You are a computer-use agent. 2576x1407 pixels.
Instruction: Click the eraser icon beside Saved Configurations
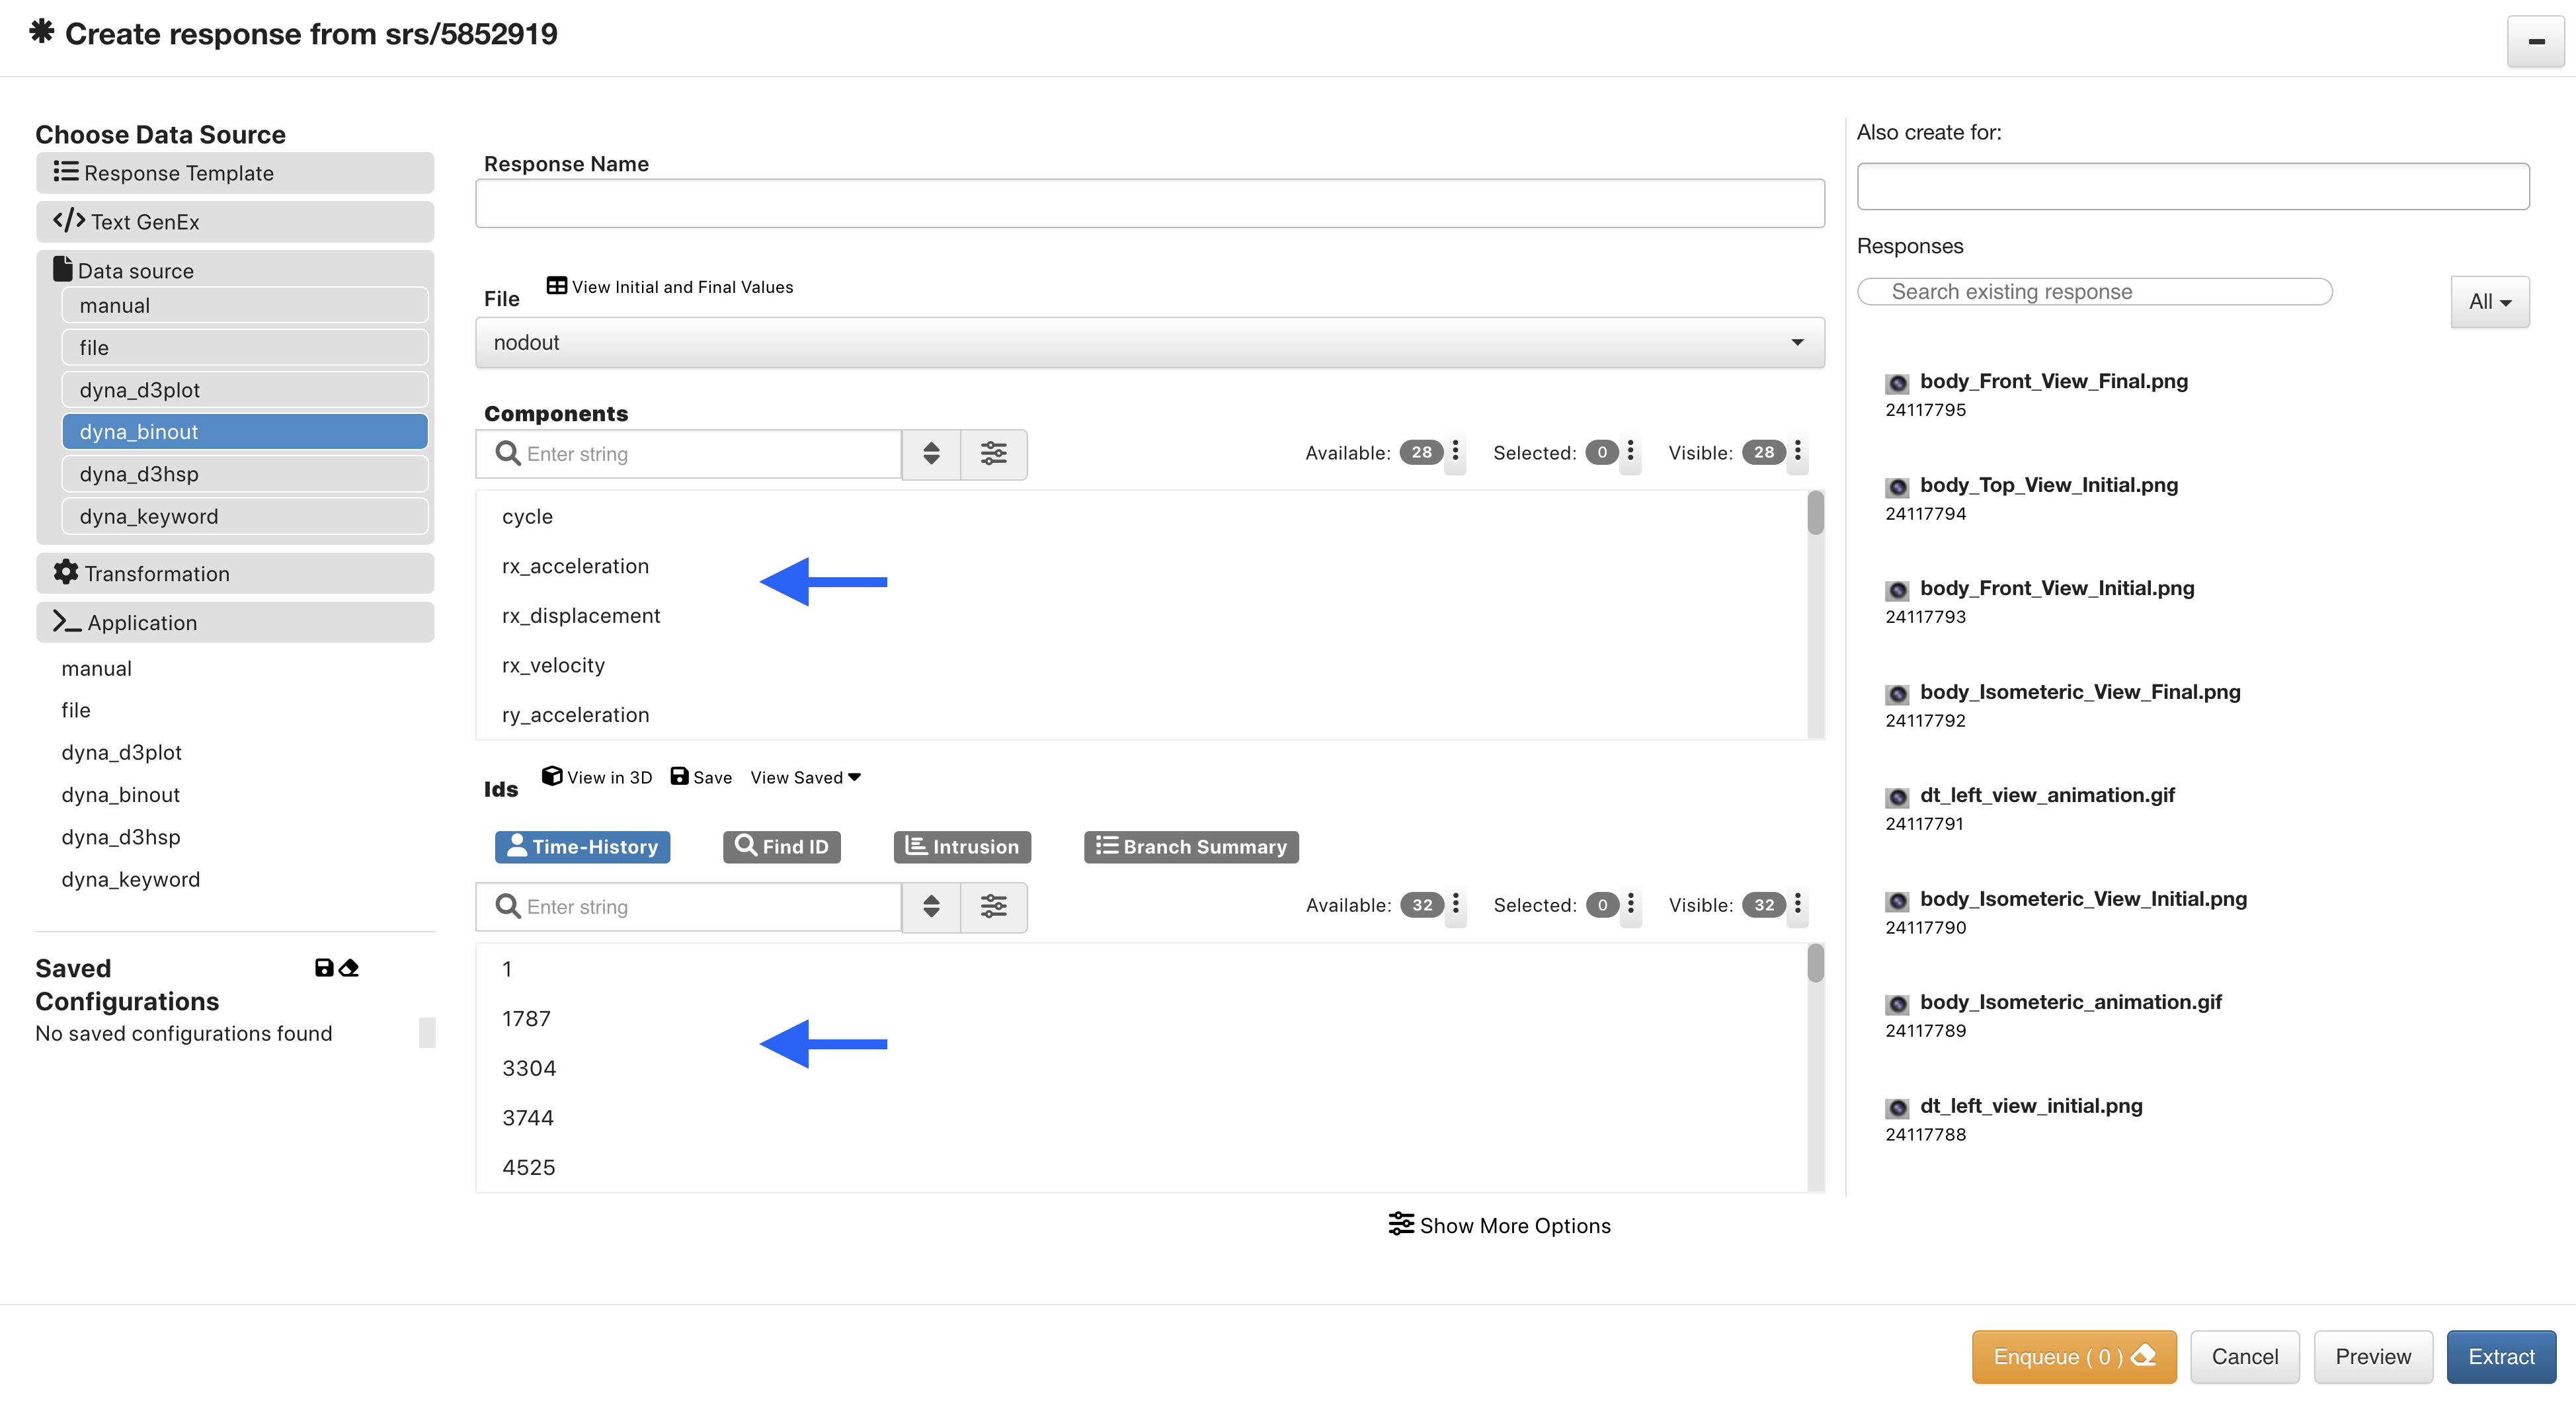coord(349,967)
